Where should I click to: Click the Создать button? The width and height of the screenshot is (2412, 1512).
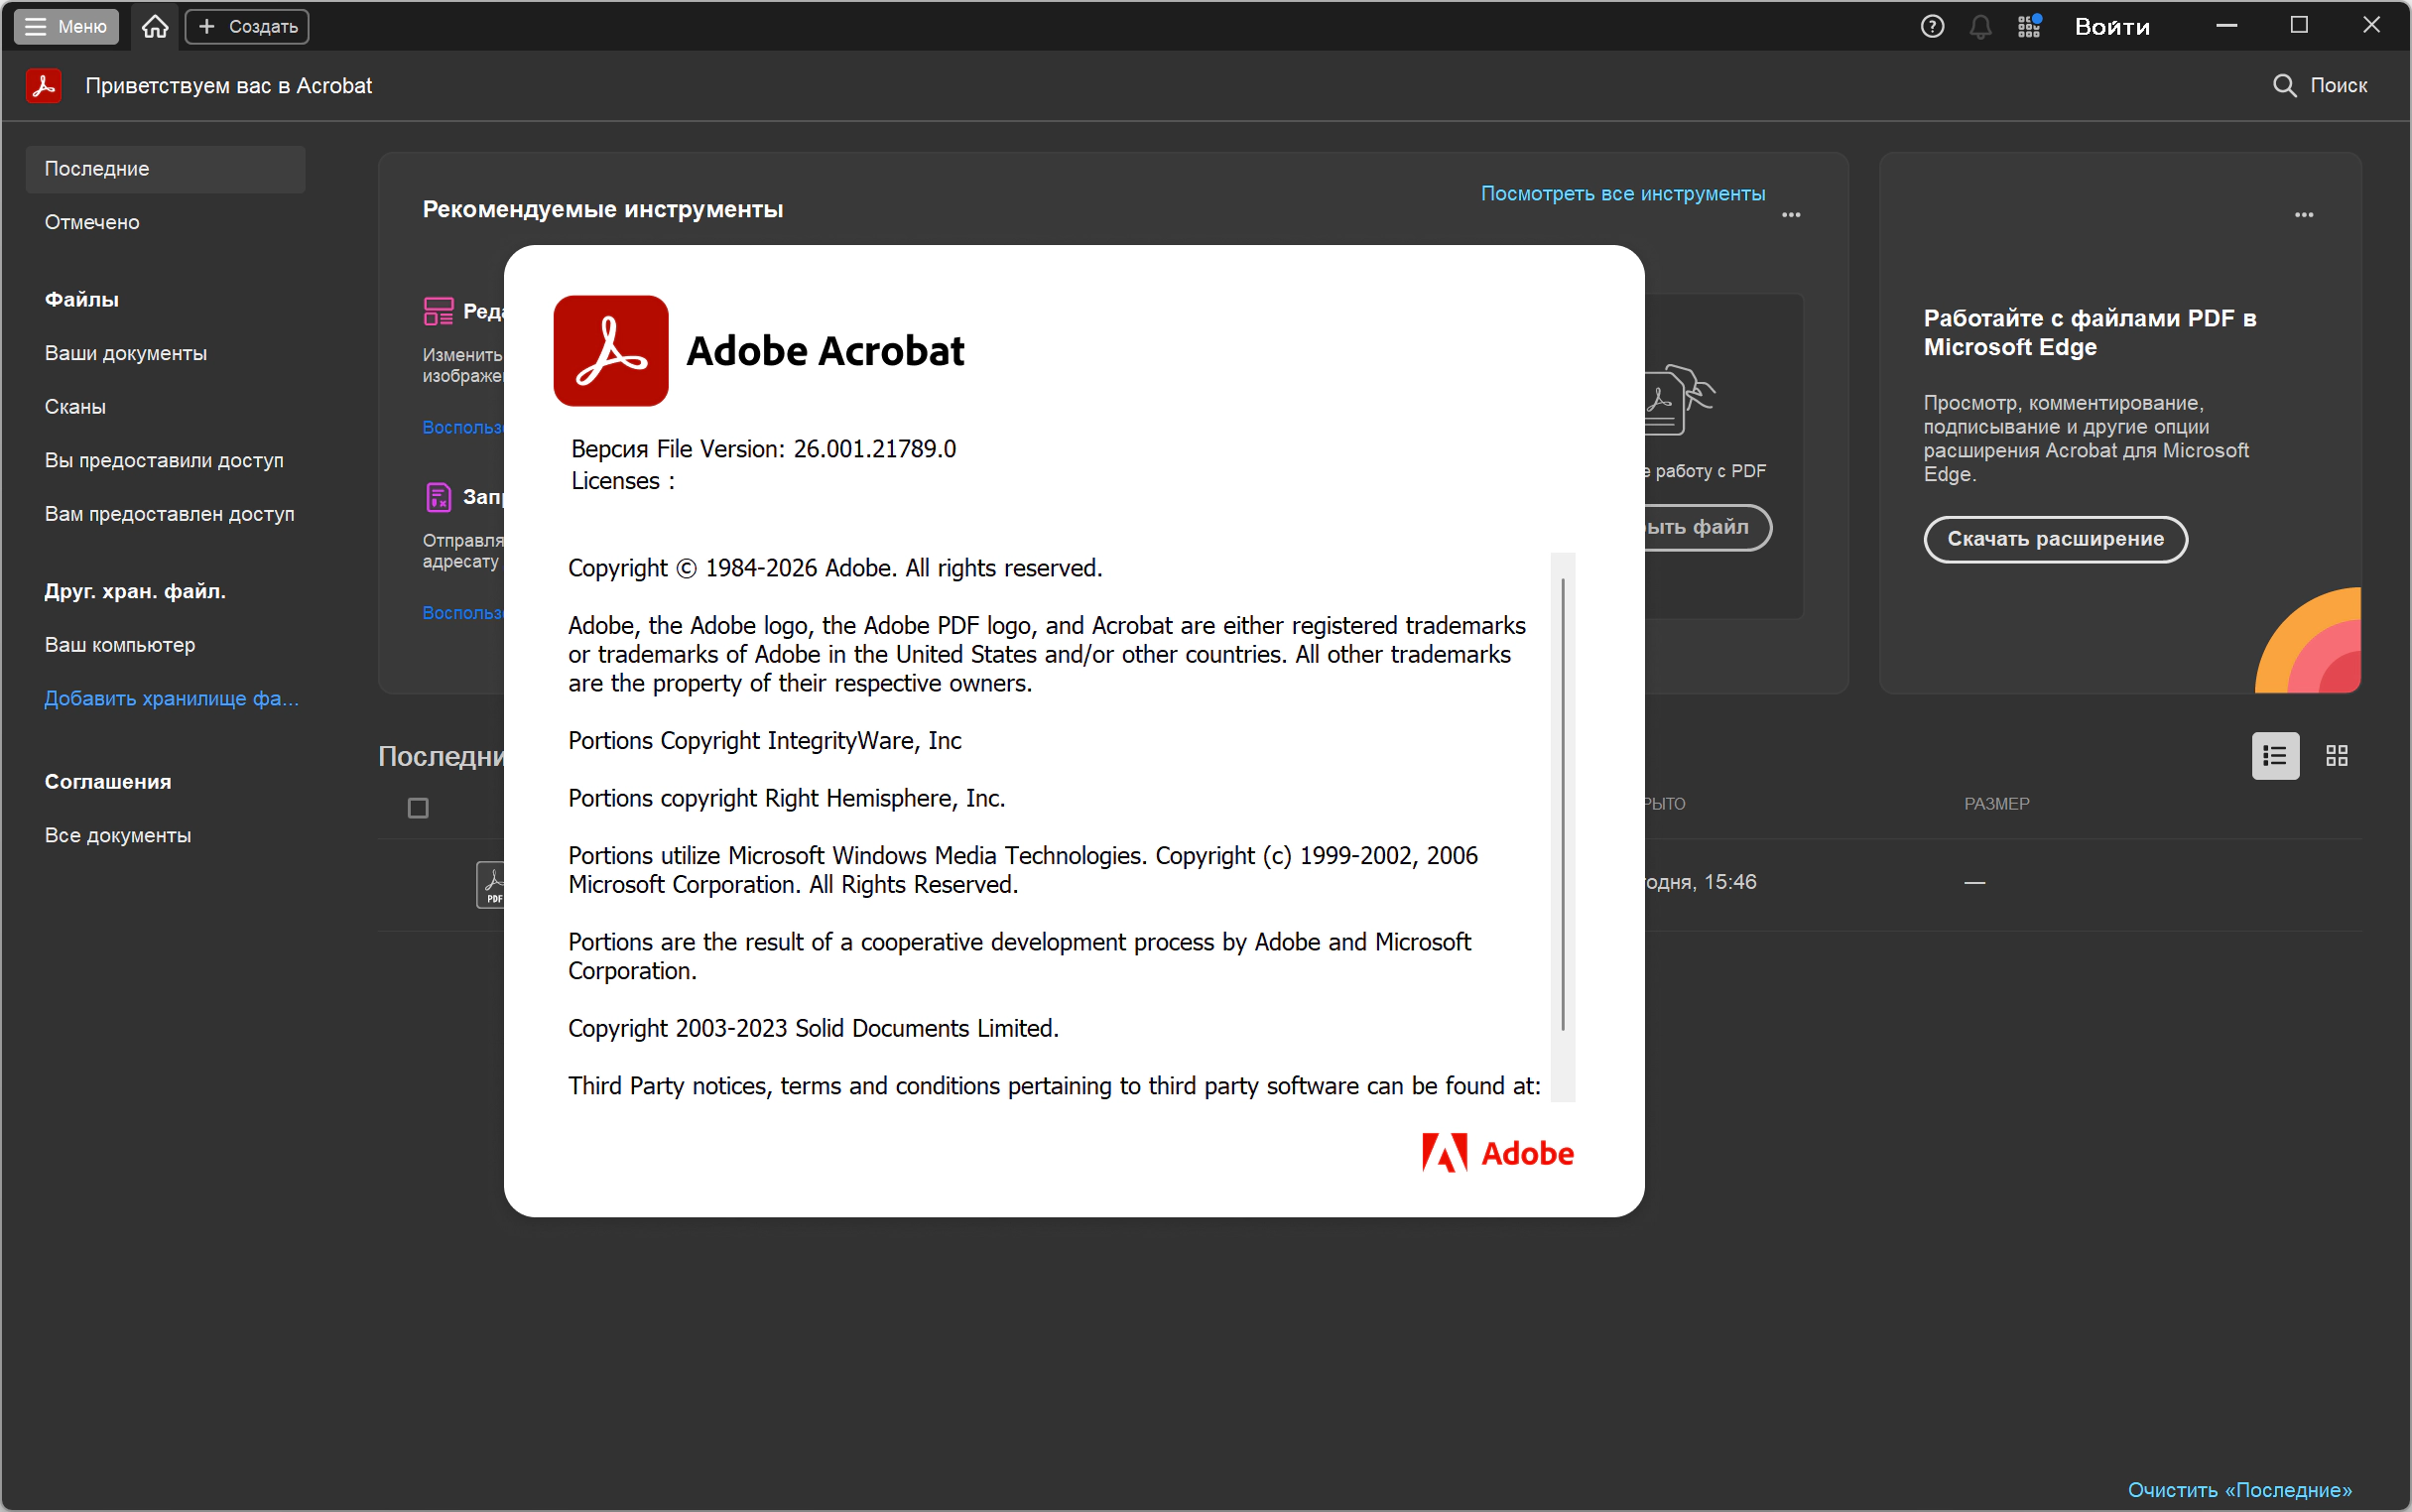[x=247, y=26]
